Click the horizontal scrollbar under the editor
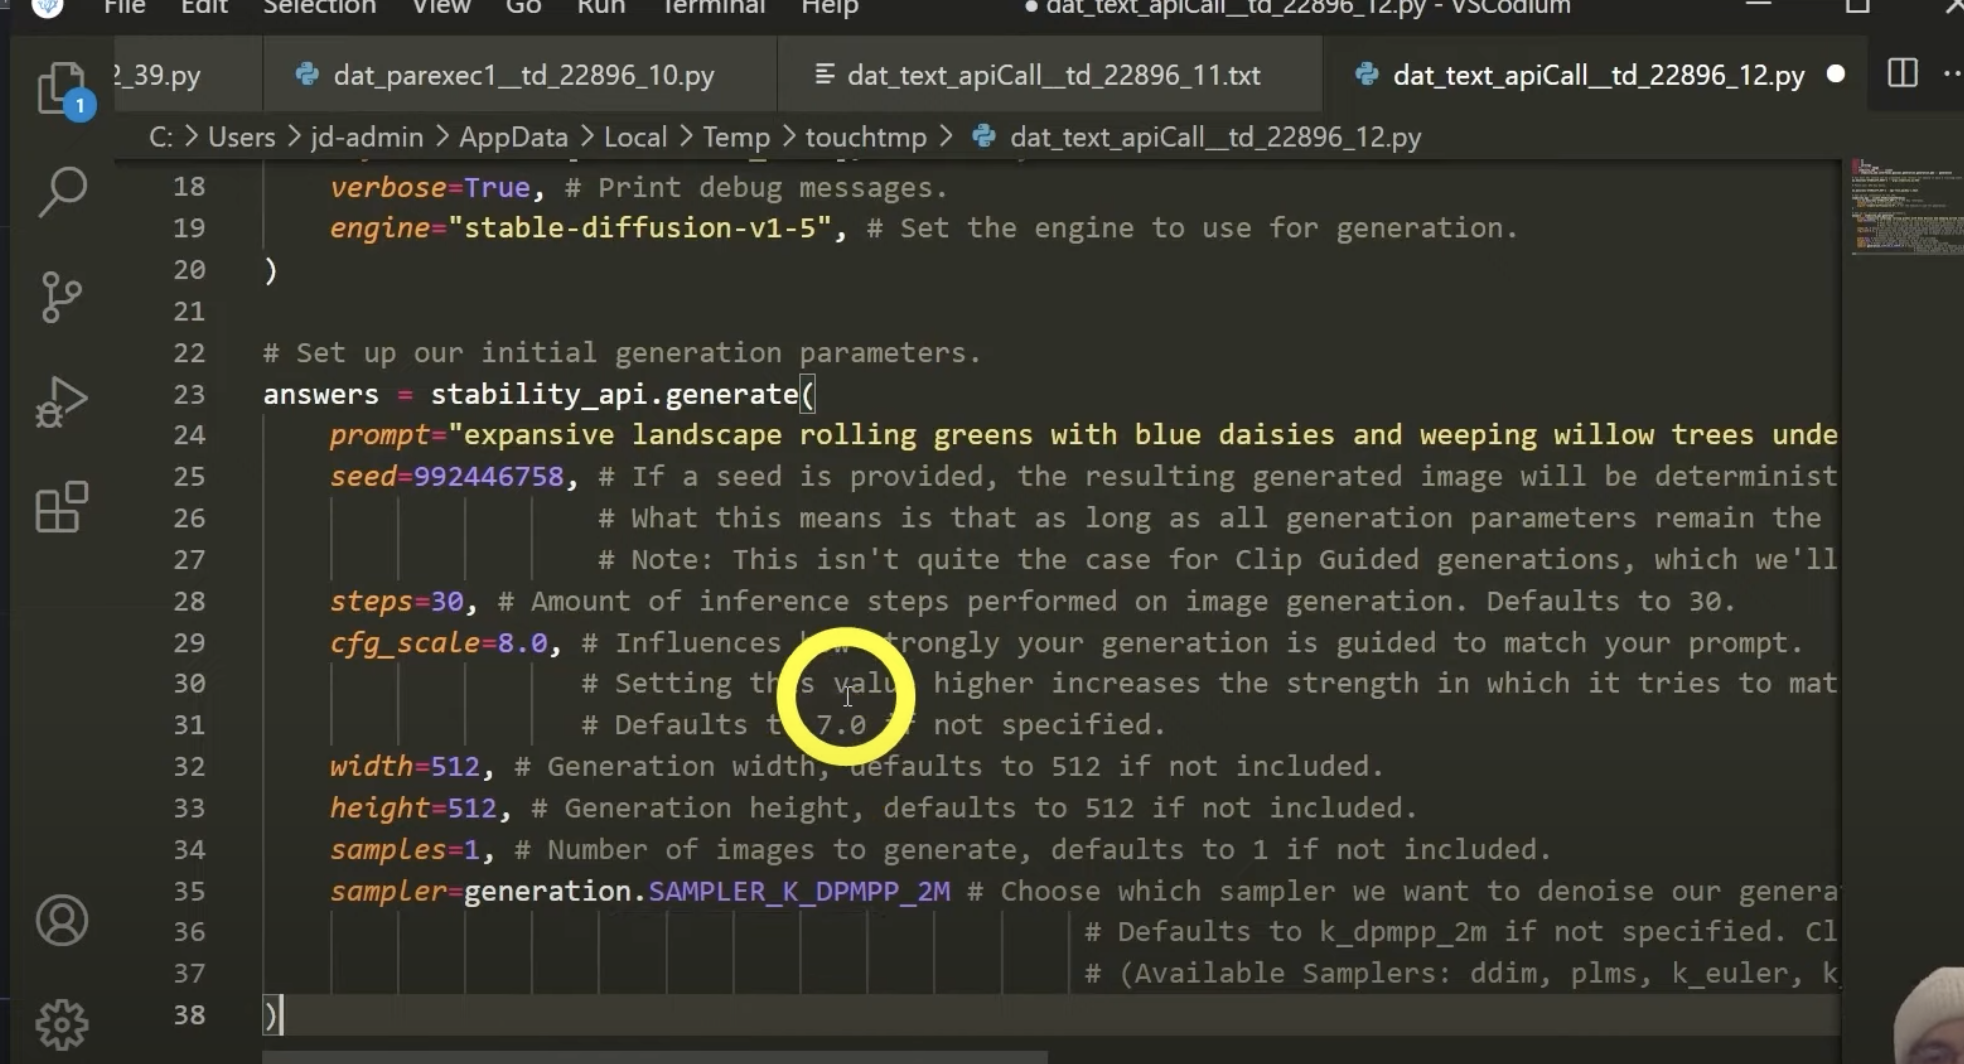The height and width of the screenshot is (1064, 1964). (655, 1057)
